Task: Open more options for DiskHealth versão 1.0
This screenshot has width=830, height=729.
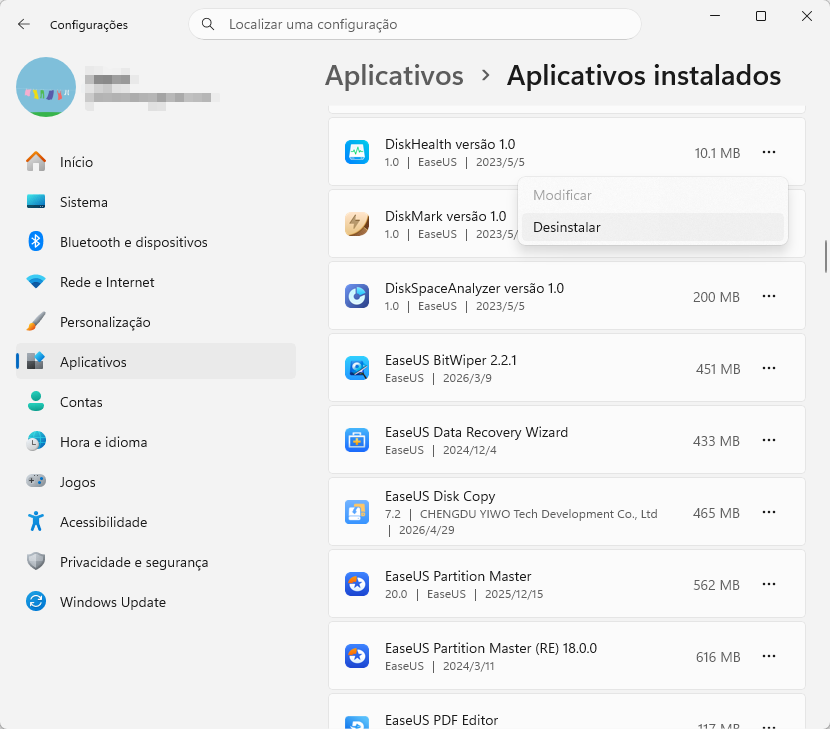Action: point(769,152)
